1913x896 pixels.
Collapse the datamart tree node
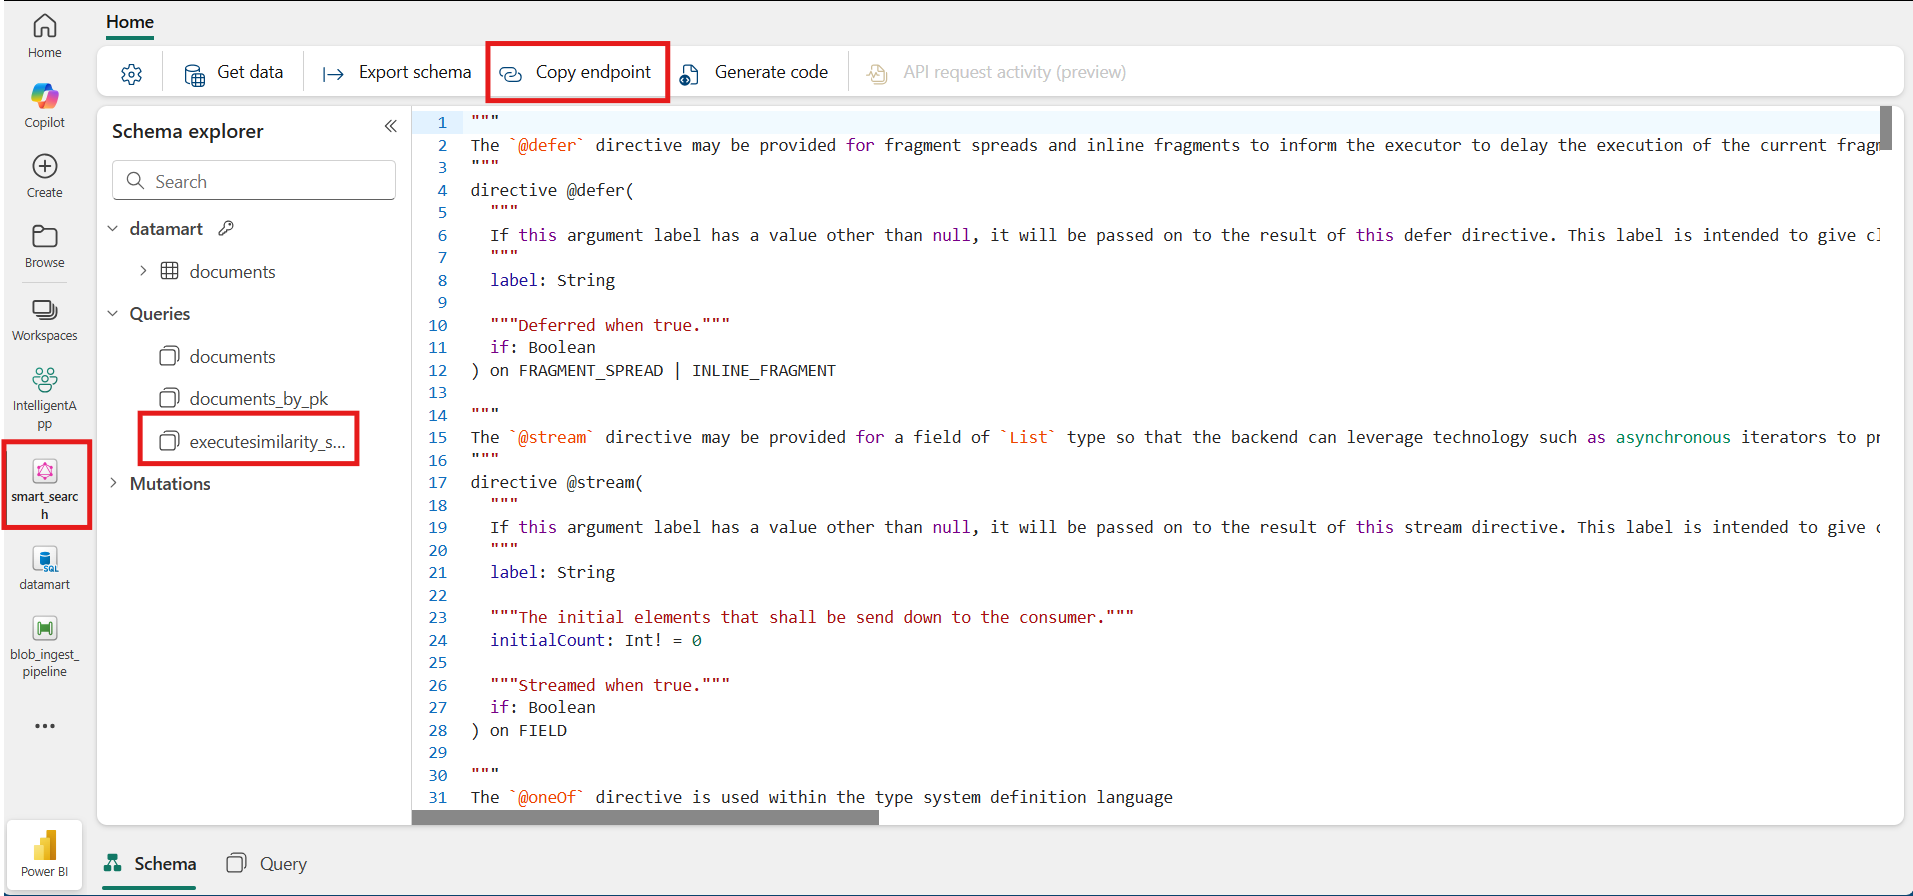point(113,229)
